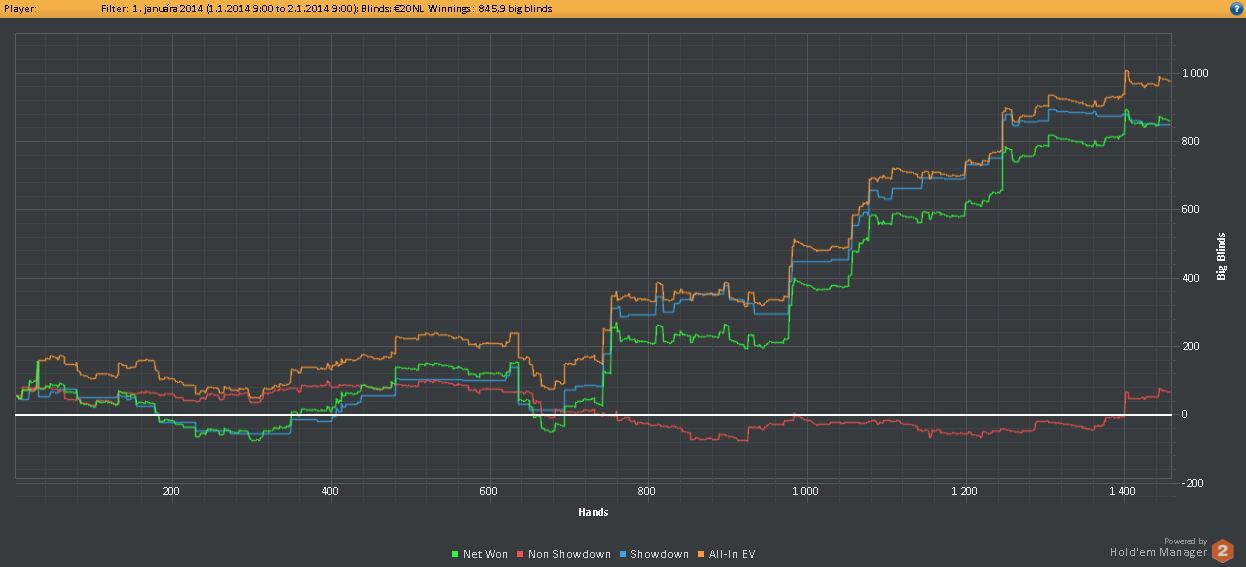Click the Powered by Hold'em Manager text
This screenshot has width=1246, height=567.
[1158, 546]
